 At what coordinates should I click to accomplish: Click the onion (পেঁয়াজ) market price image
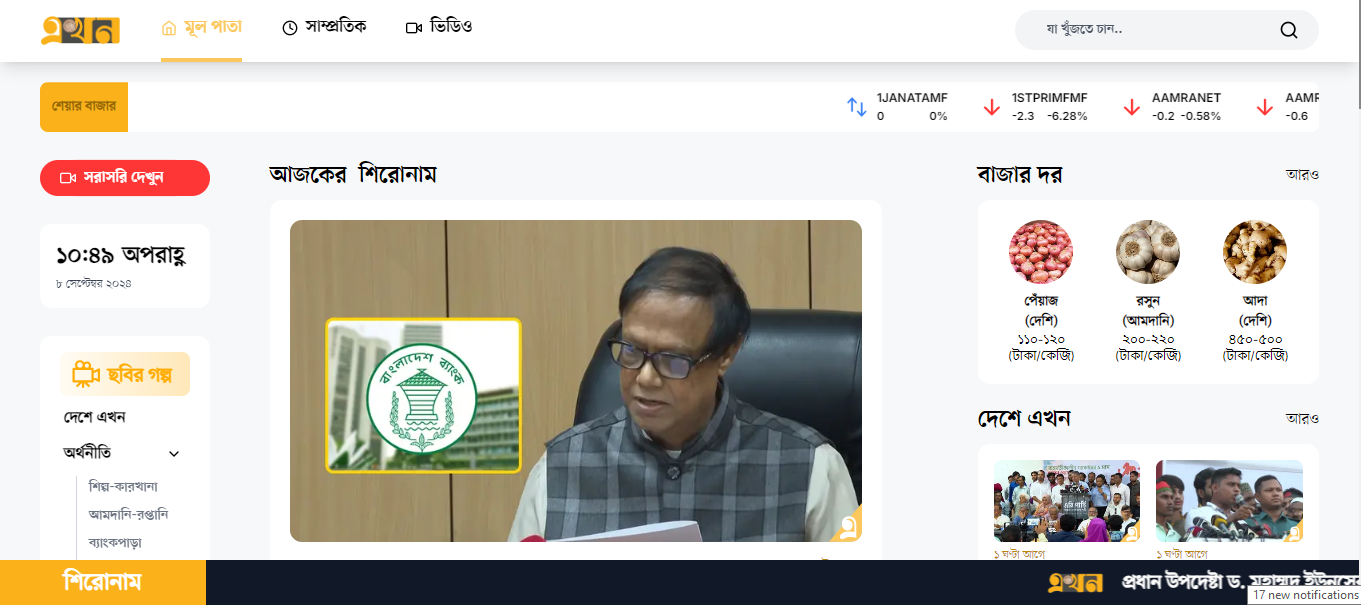point(1040,252)
